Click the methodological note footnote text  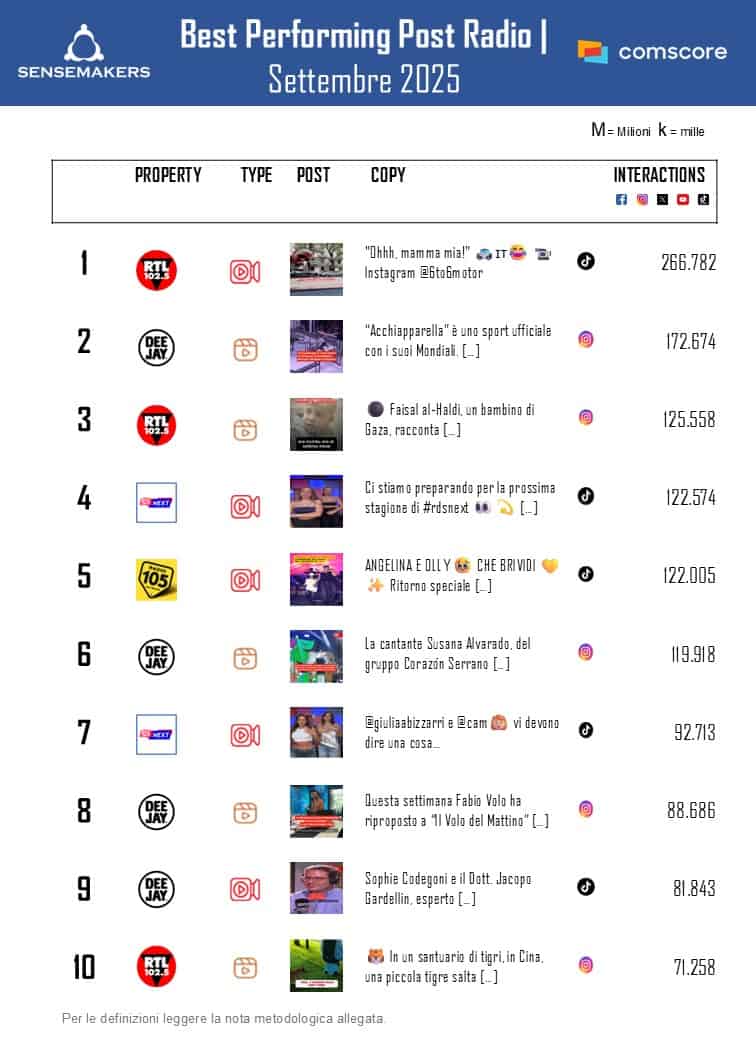tap(223, 1019)
